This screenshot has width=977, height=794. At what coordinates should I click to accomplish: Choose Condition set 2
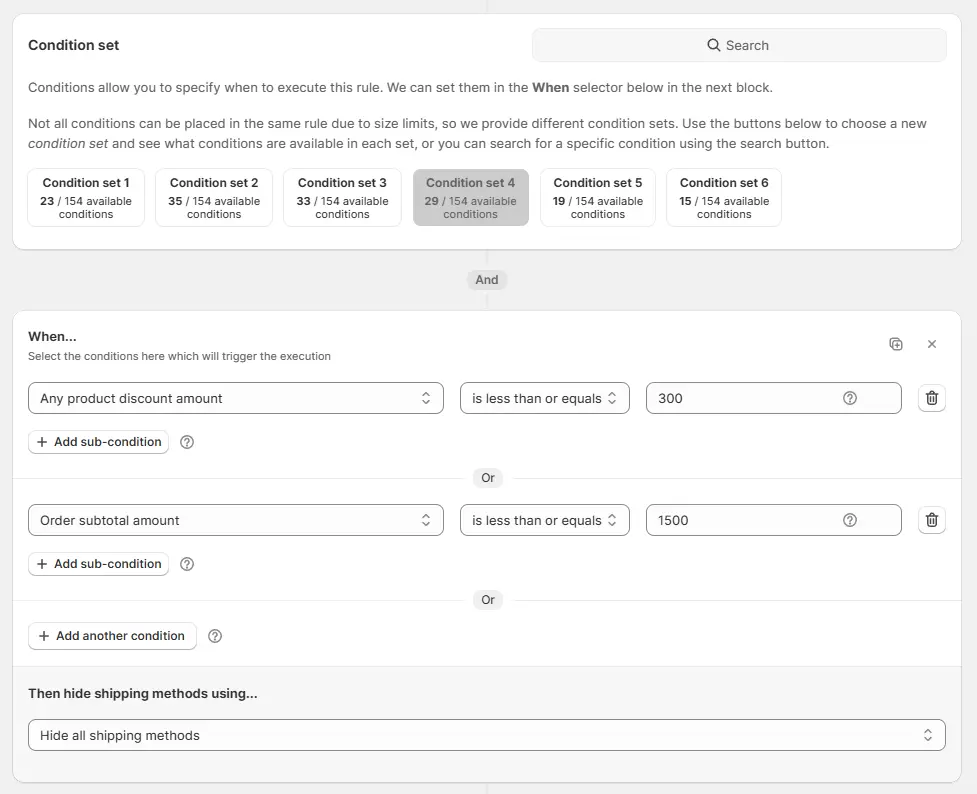tap(214, 197)
